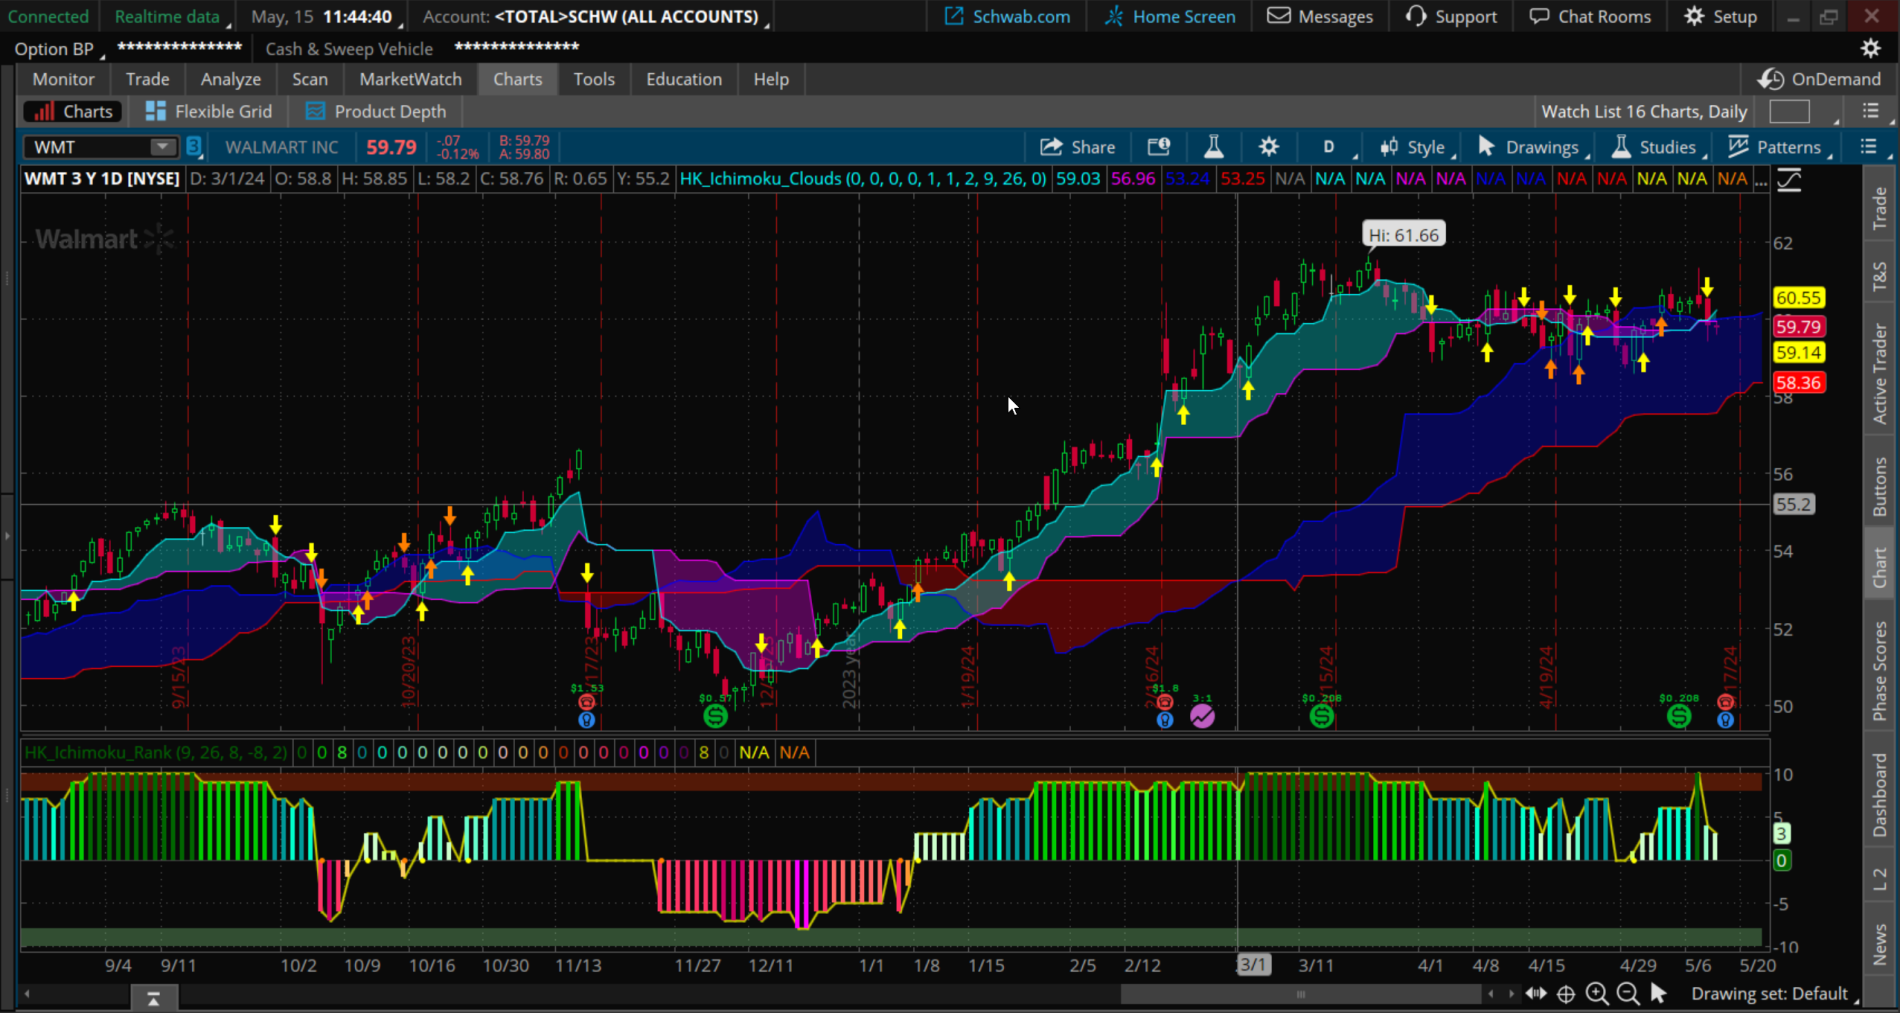This screenshot has height=1013, width=1900.
Task: Select the Chart sidebar panel
Action: [x=1879, y=567]
